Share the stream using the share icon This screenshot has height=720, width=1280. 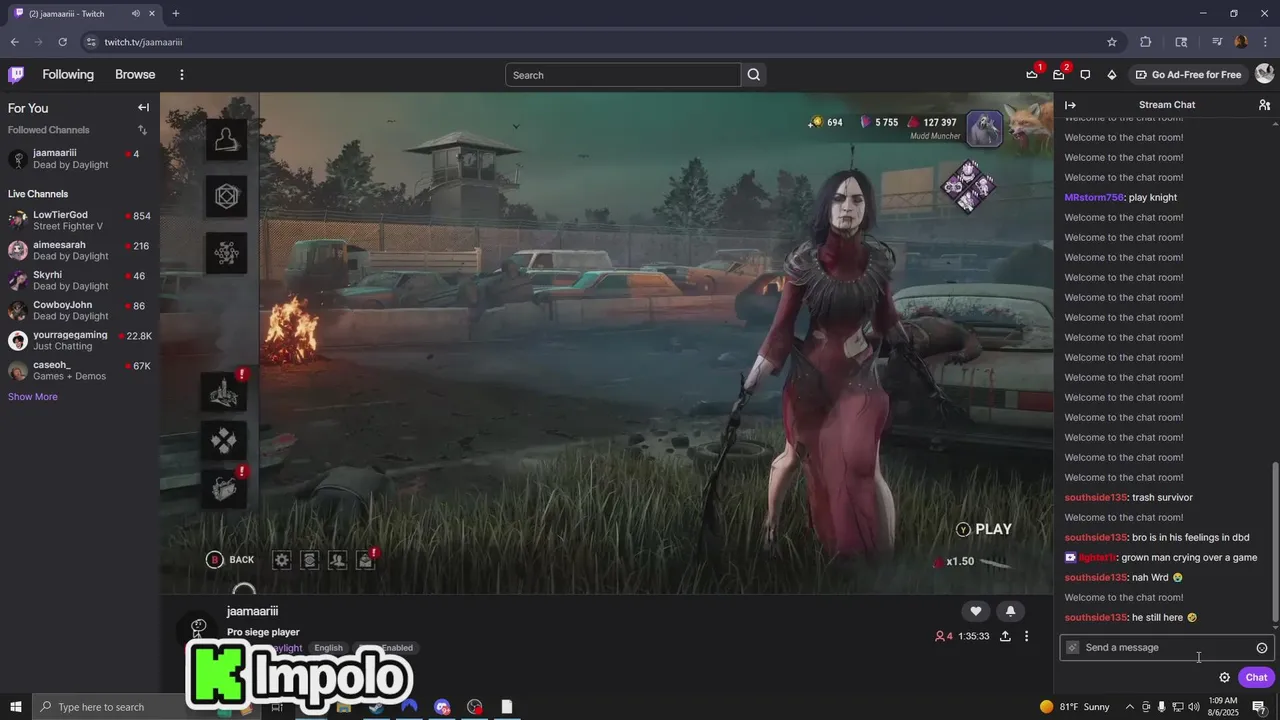pos(1005,636)
